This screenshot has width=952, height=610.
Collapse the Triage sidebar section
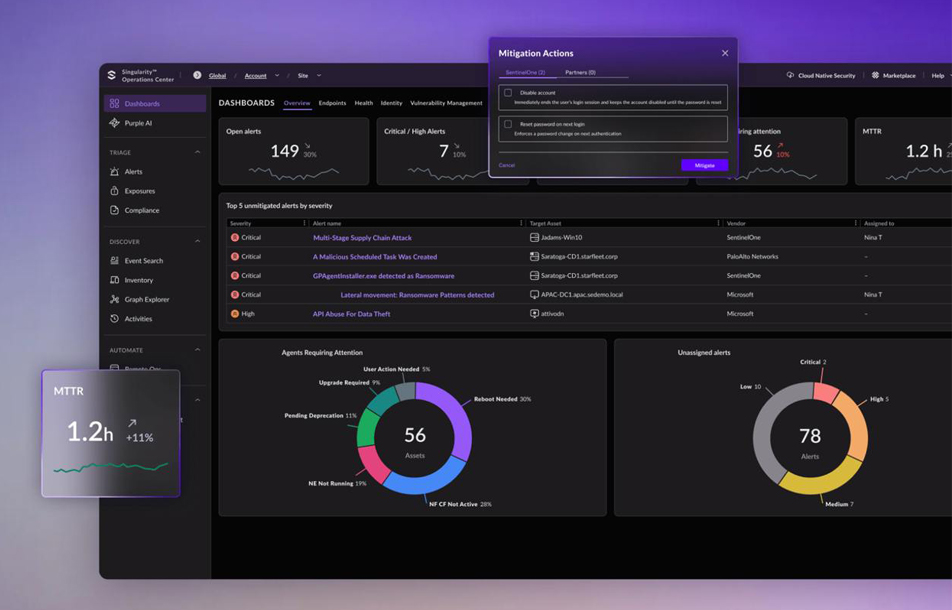[x=197, y=152]
